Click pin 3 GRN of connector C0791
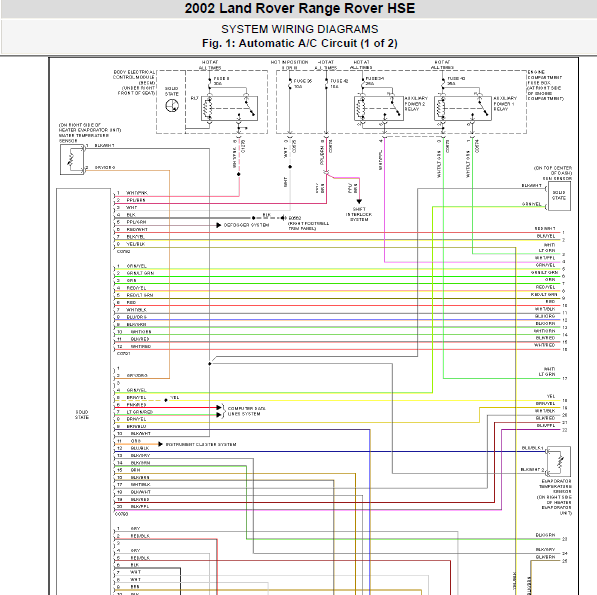Viewport: 597px width, 595px height. click(x=127, y=281)
